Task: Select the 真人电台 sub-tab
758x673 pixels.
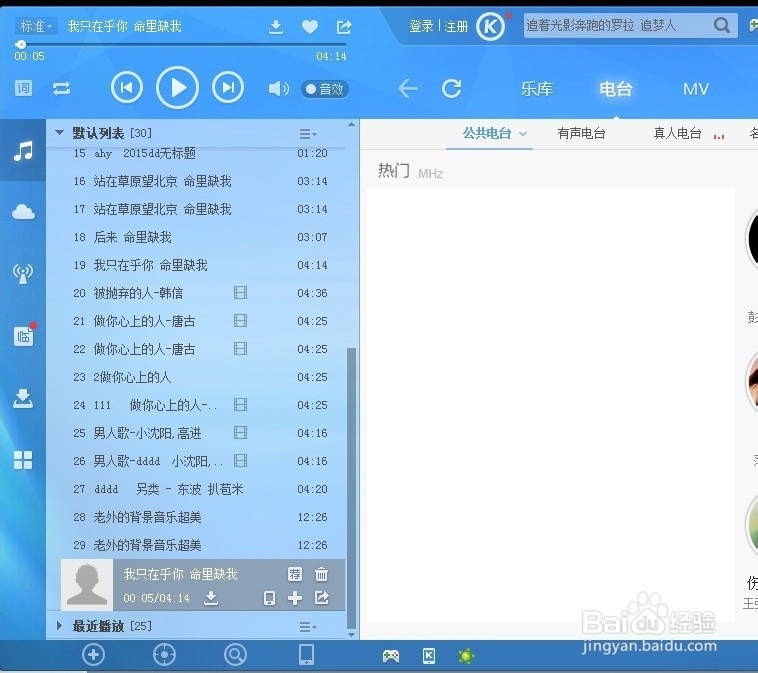Action: (x=677, y=133)
